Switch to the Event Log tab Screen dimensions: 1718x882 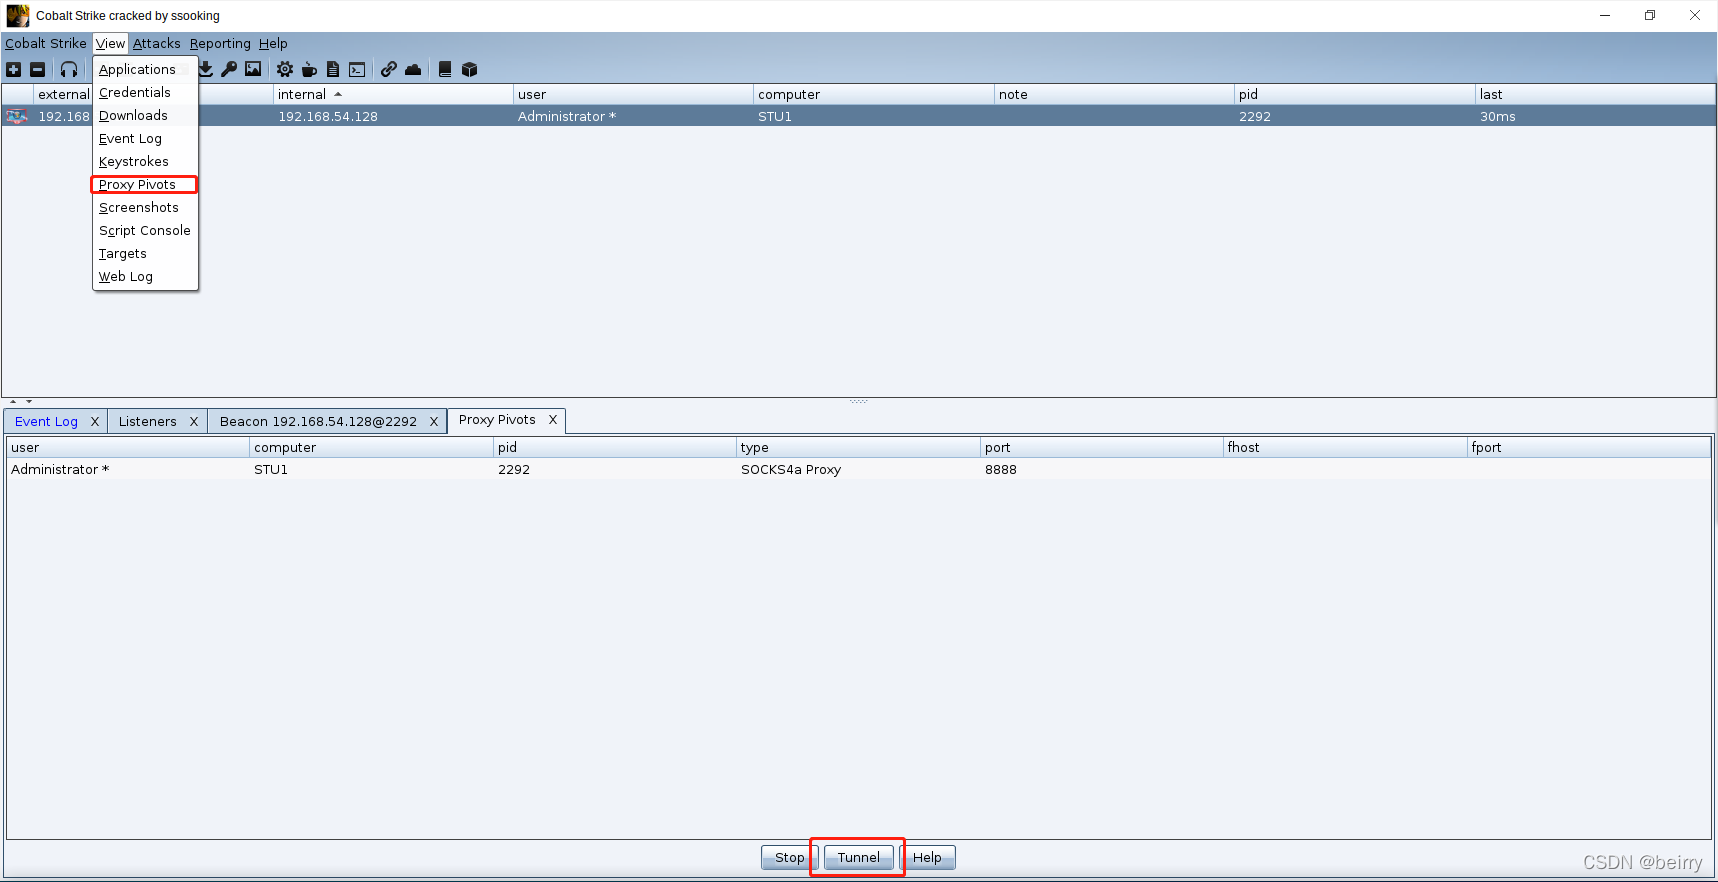pos(46,421)
